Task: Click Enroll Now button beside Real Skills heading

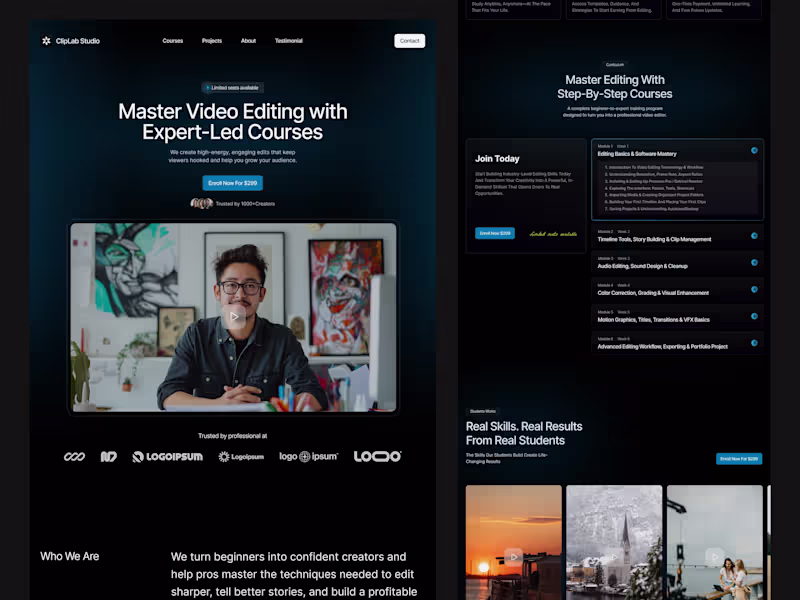Action: click(x=739, y=459)
